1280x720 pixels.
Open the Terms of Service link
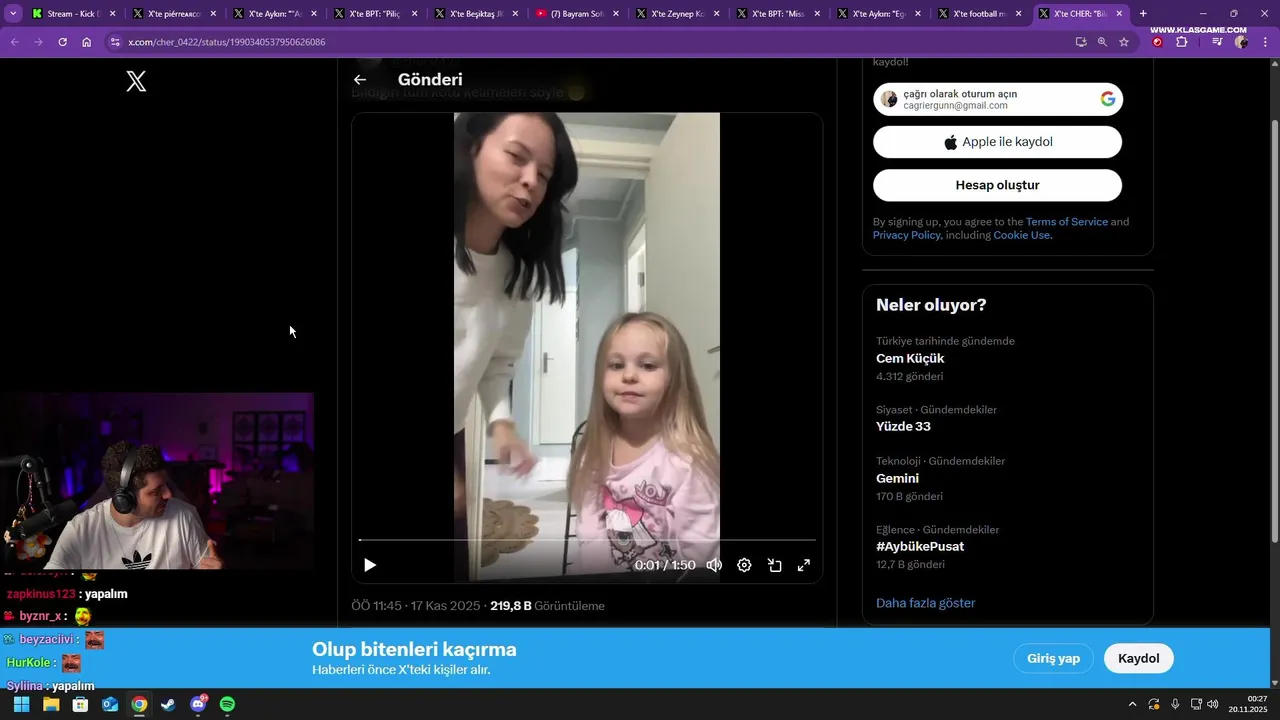pyautogui.click(x=1067, y=222)
